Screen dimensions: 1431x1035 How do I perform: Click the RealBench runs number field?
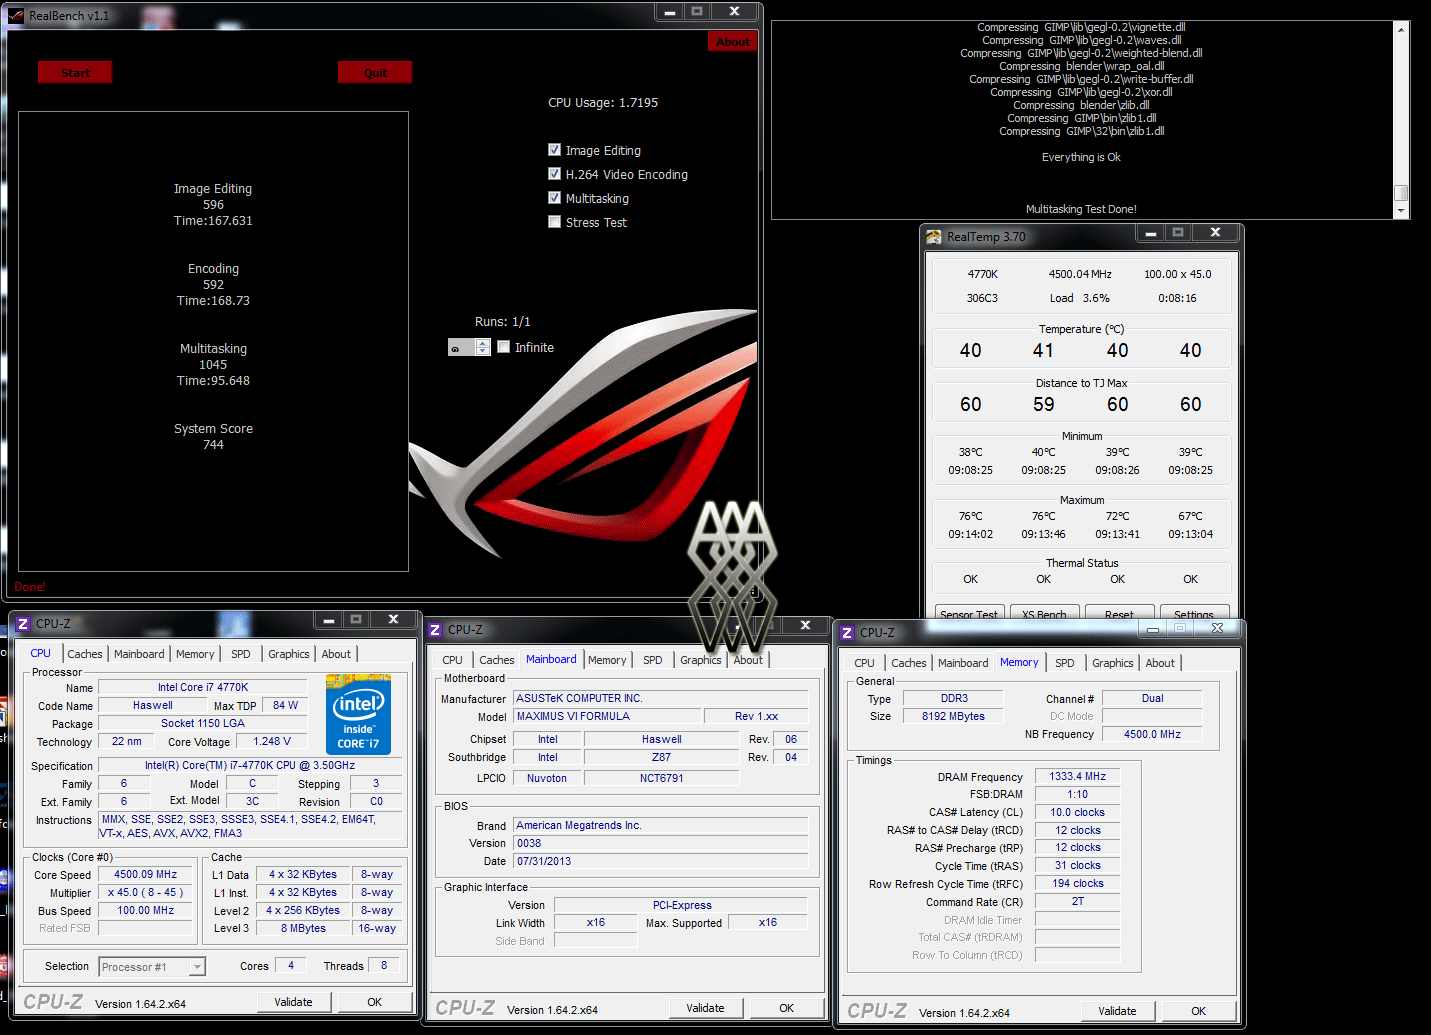[x=462, y=348]
